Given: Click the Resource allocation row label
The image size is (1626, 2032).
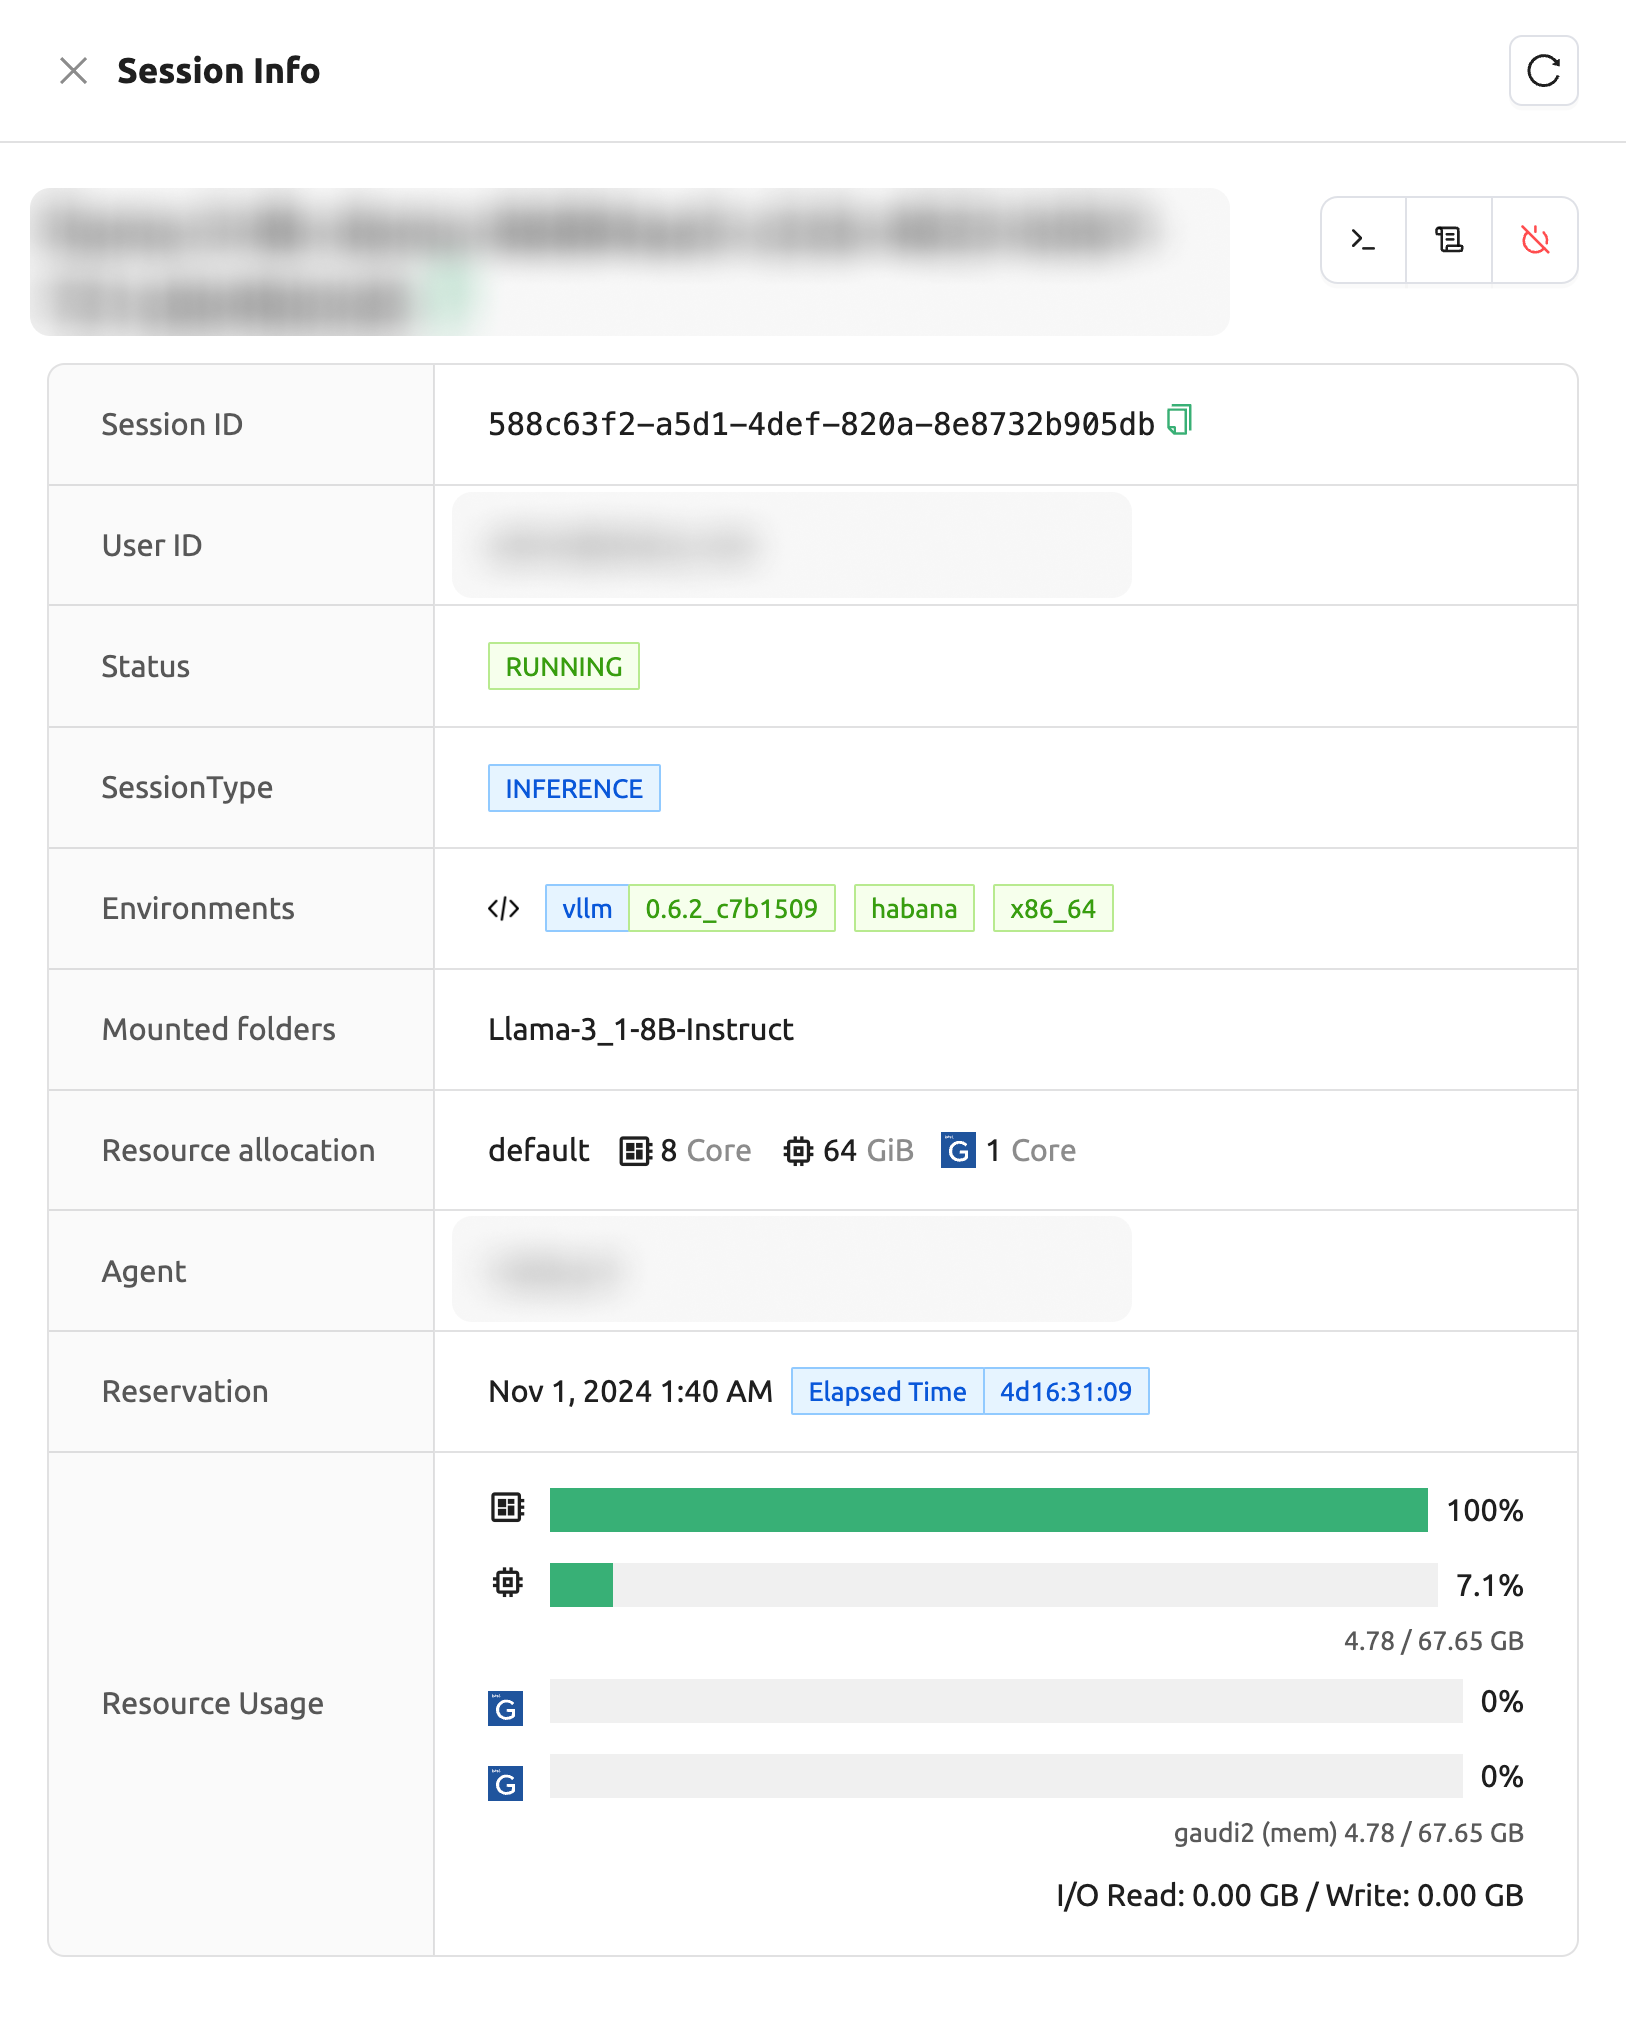Looking at the screenshot, I should 239,1150.
